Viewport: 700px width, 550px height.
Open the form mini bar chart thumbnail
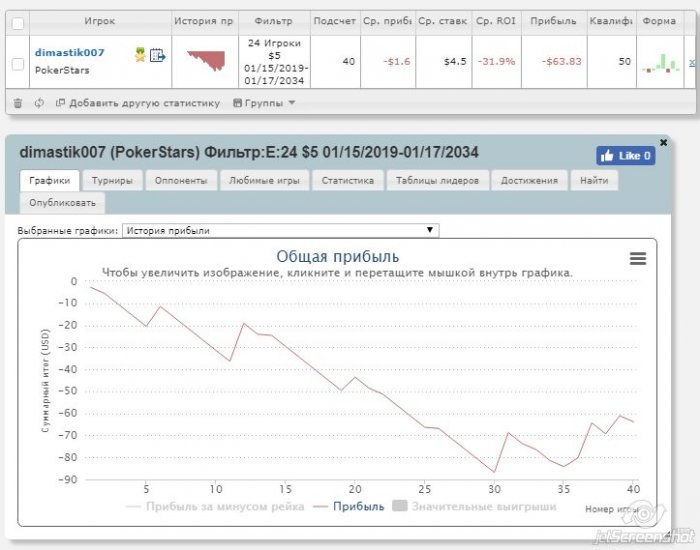(661, 63)
